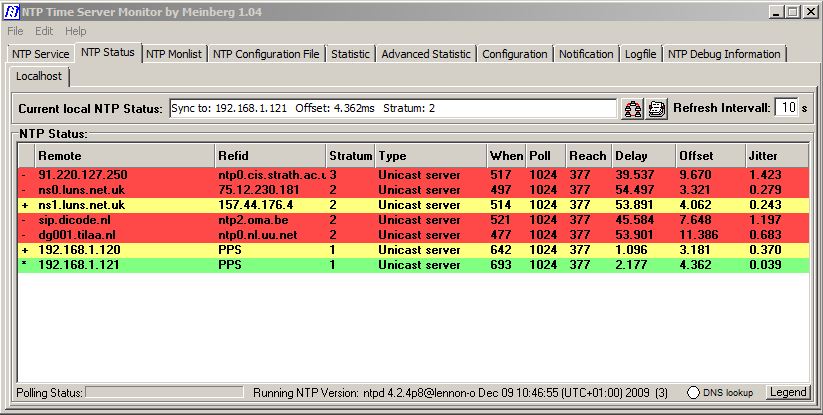
Task: Select the ns1.luns.net.uk row
Action: click(x=414, y=205)
